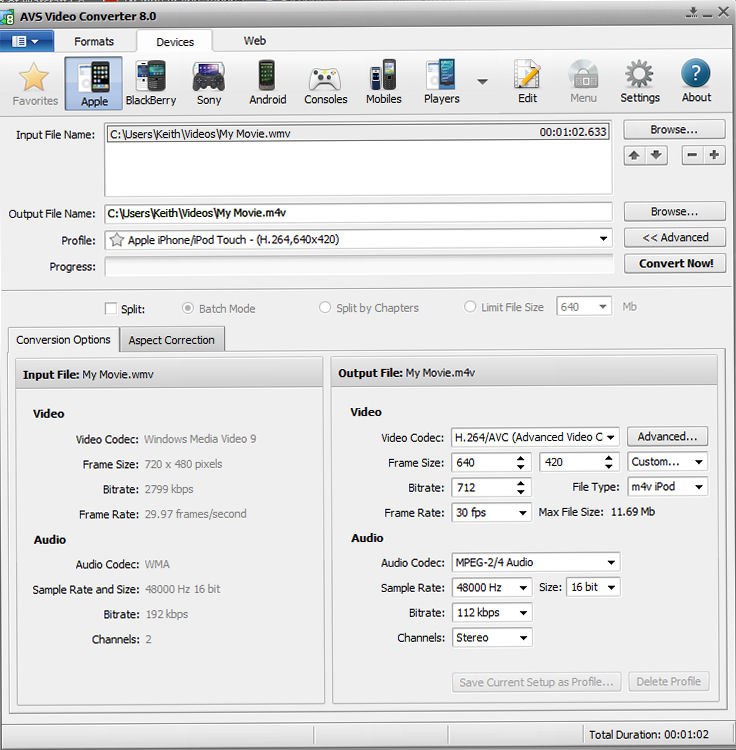Select the Sony devices category
This screenshot has height=750, width=736.
click(209, 84)
